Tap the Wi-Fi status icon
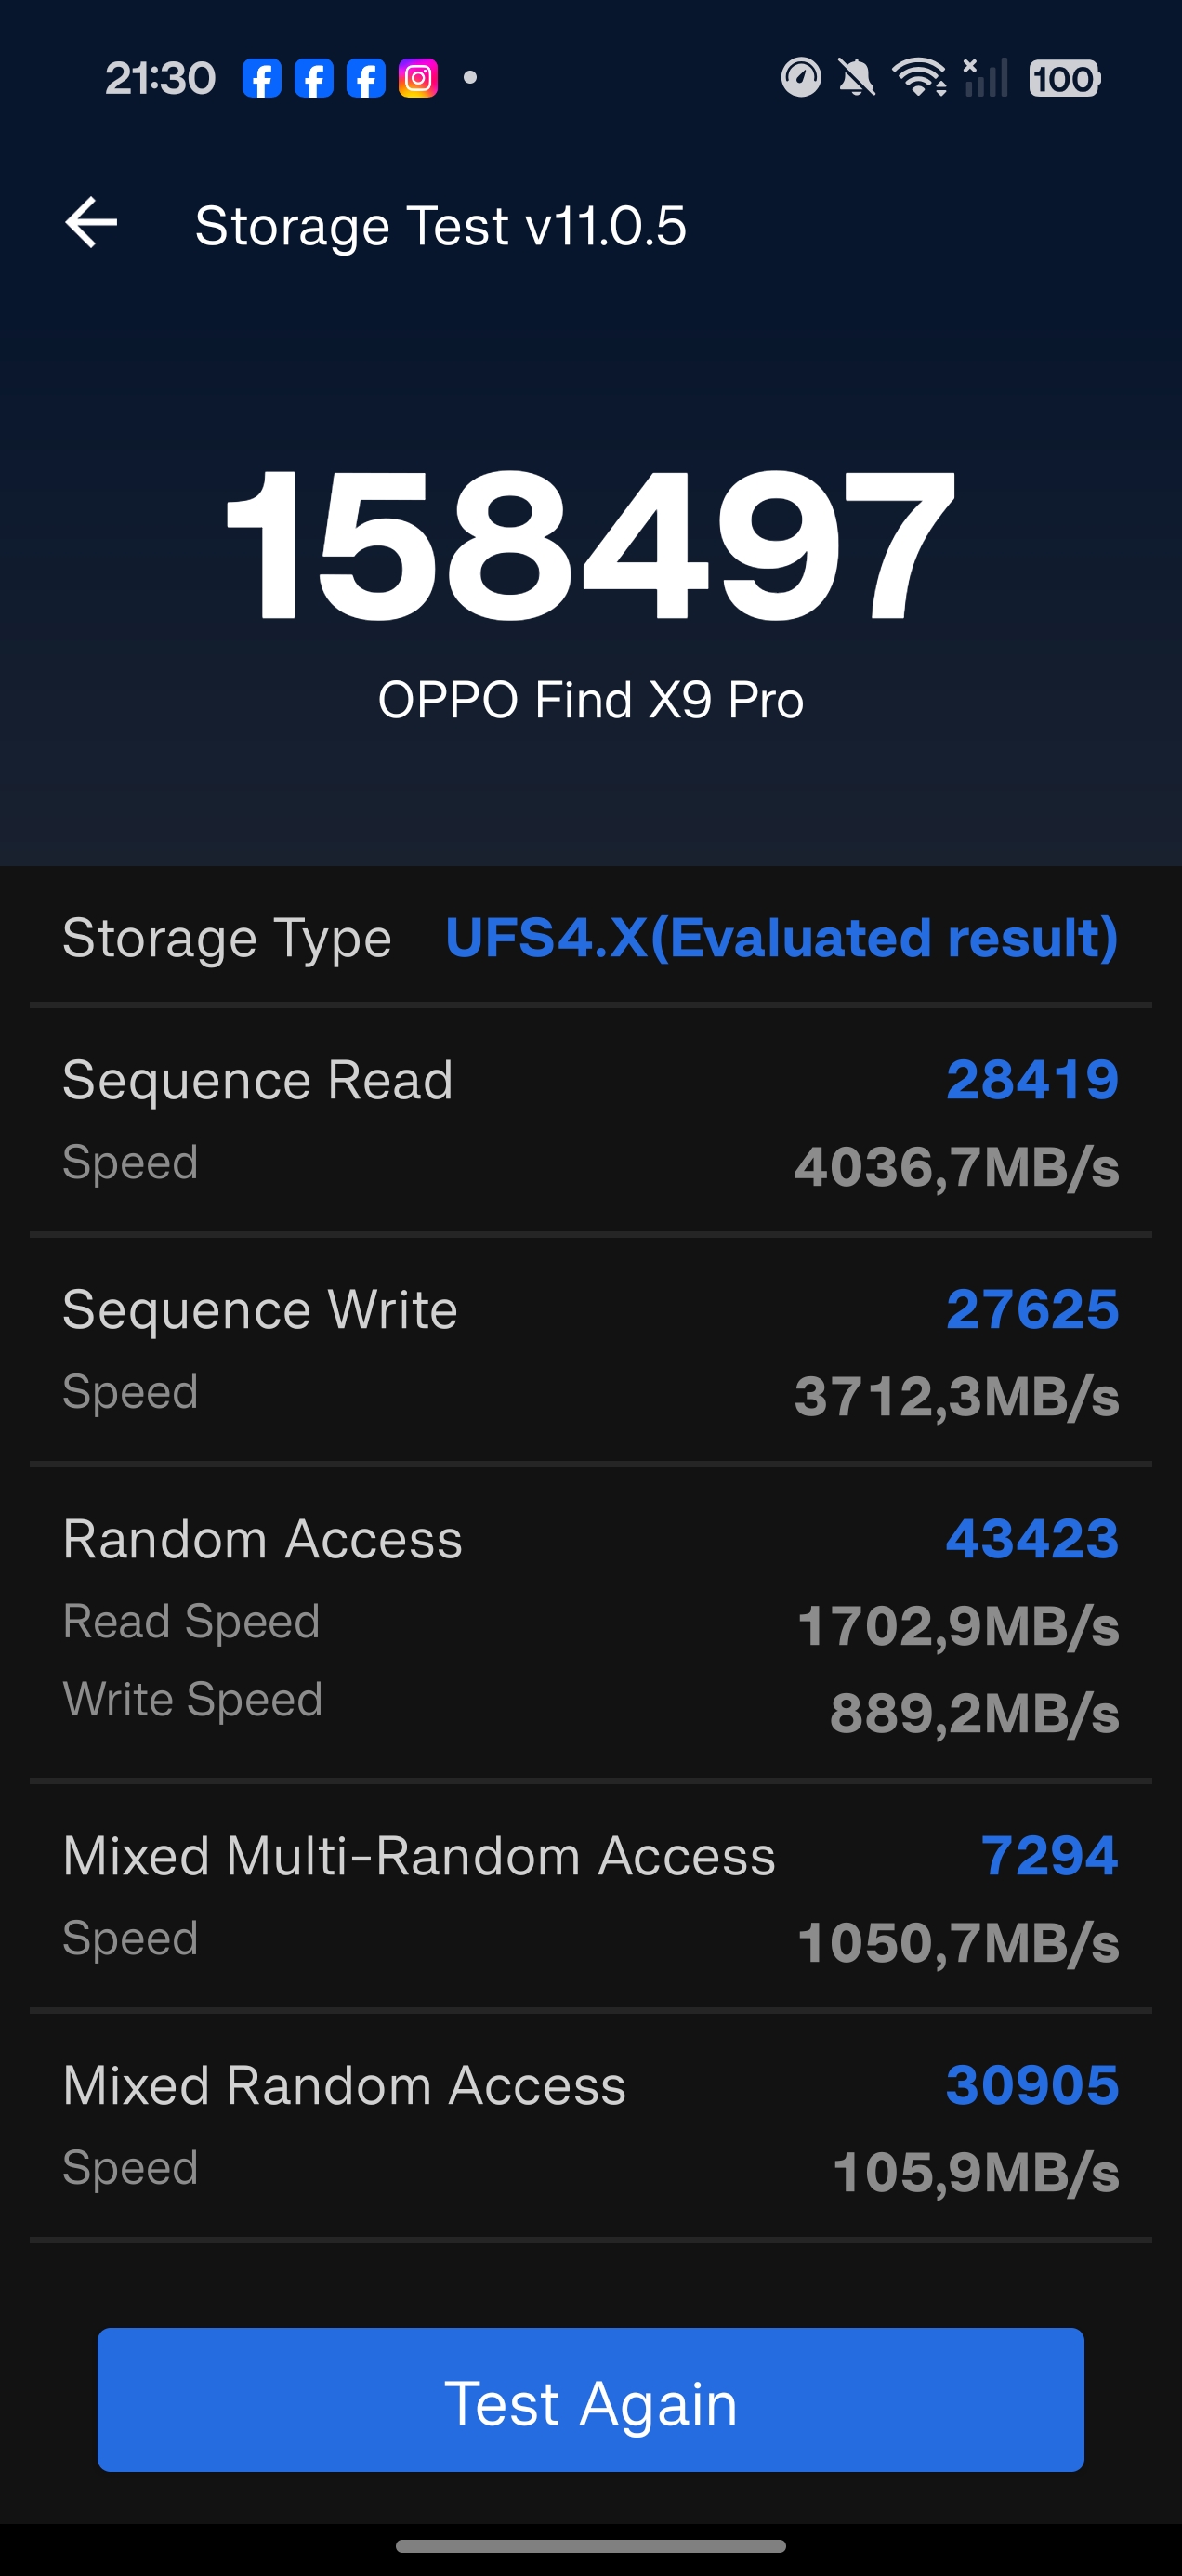This screenshot has width=1182, height=2576. (919, 78)
